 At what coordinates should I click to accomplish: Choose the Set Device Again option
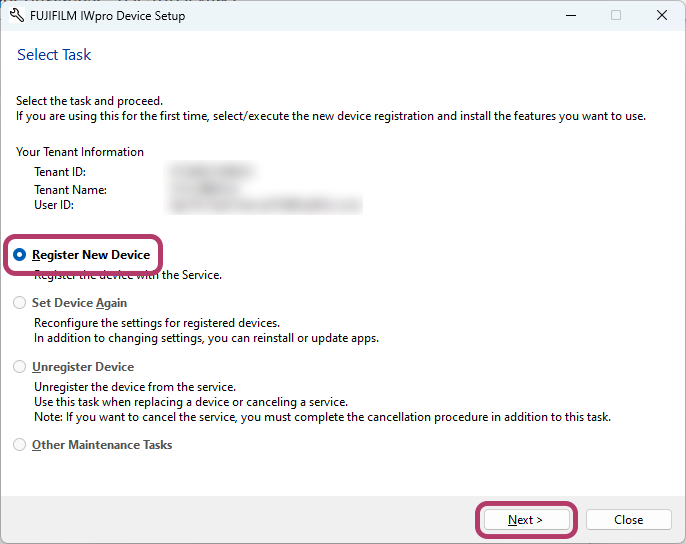click(x=20, y=302)
